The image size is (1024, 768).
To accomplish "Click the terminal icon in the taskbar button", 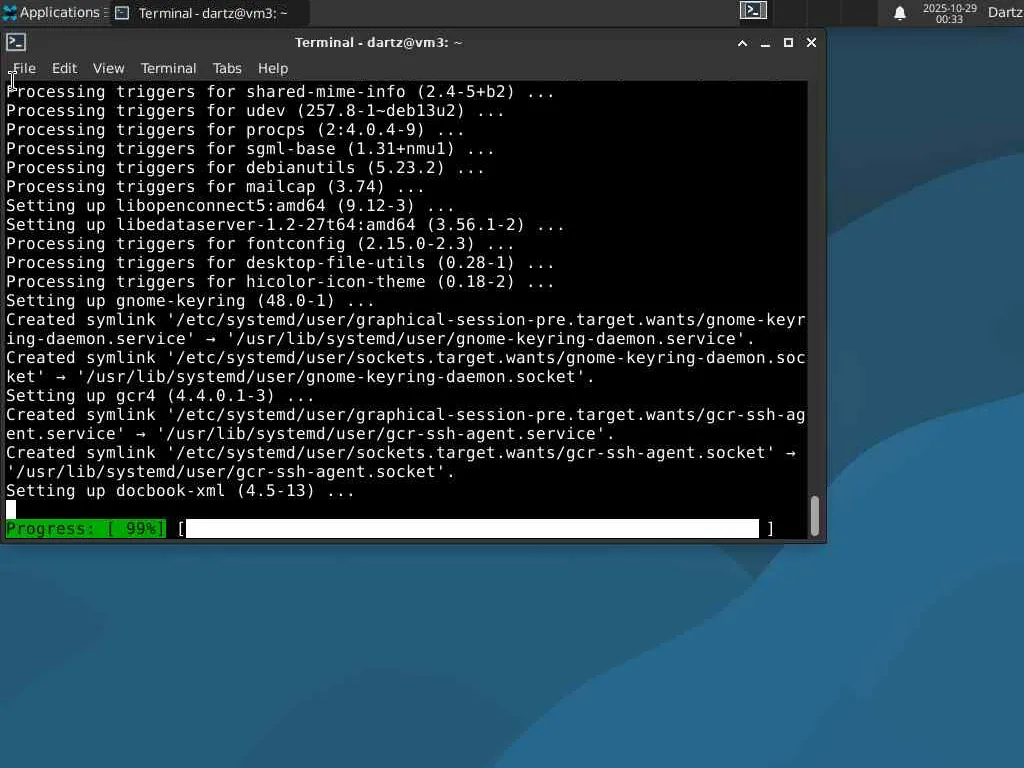I will click(122, 13).
